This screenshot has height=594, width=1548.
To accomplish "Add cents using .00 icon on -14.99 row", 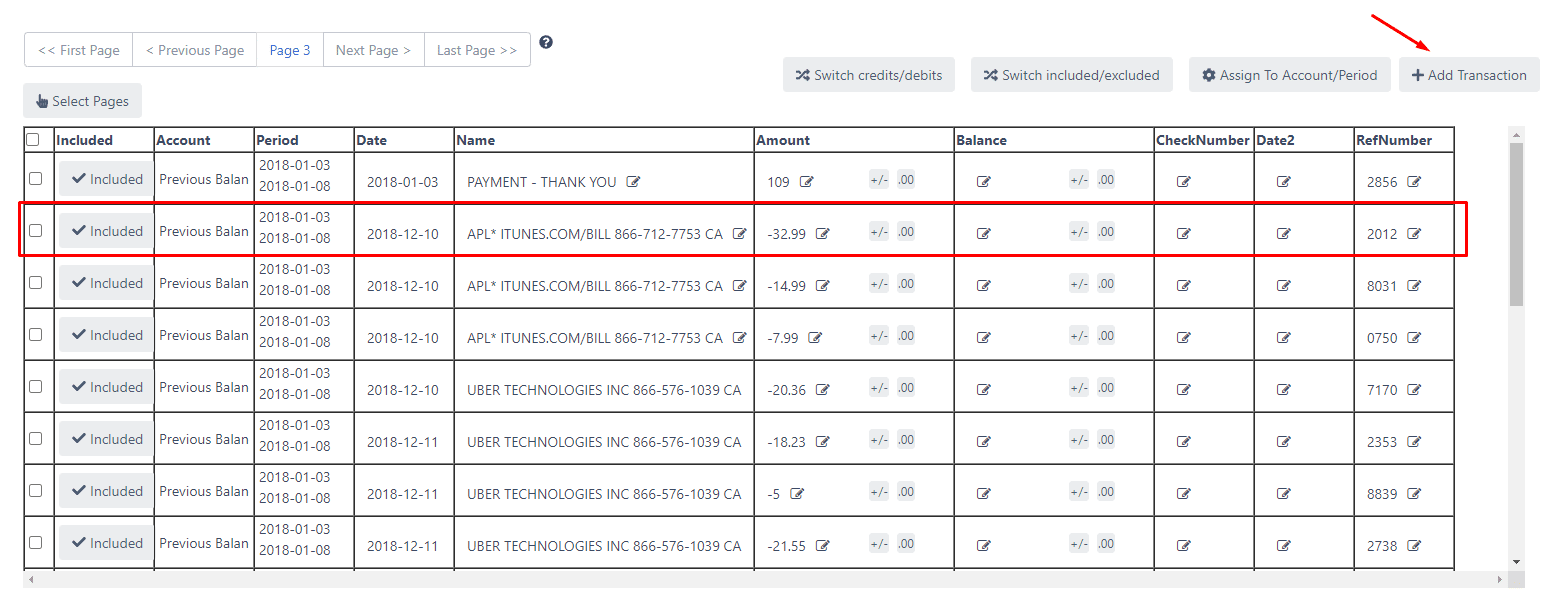I will coord(905,283).
